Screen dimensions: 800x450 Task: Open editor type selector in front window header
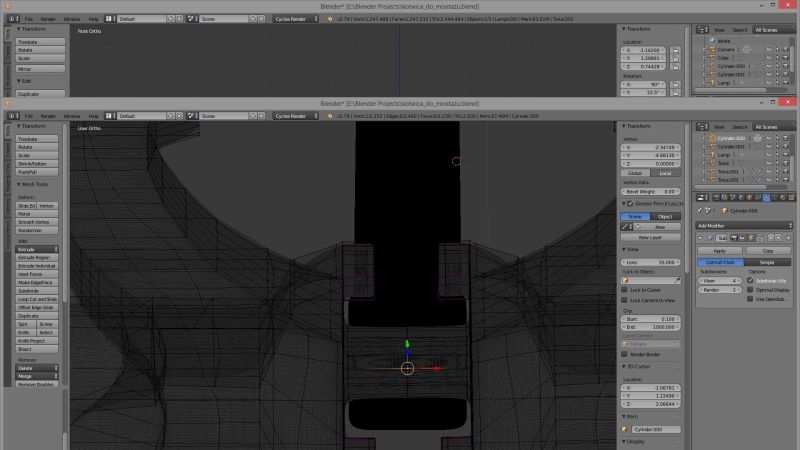(13, 116)
